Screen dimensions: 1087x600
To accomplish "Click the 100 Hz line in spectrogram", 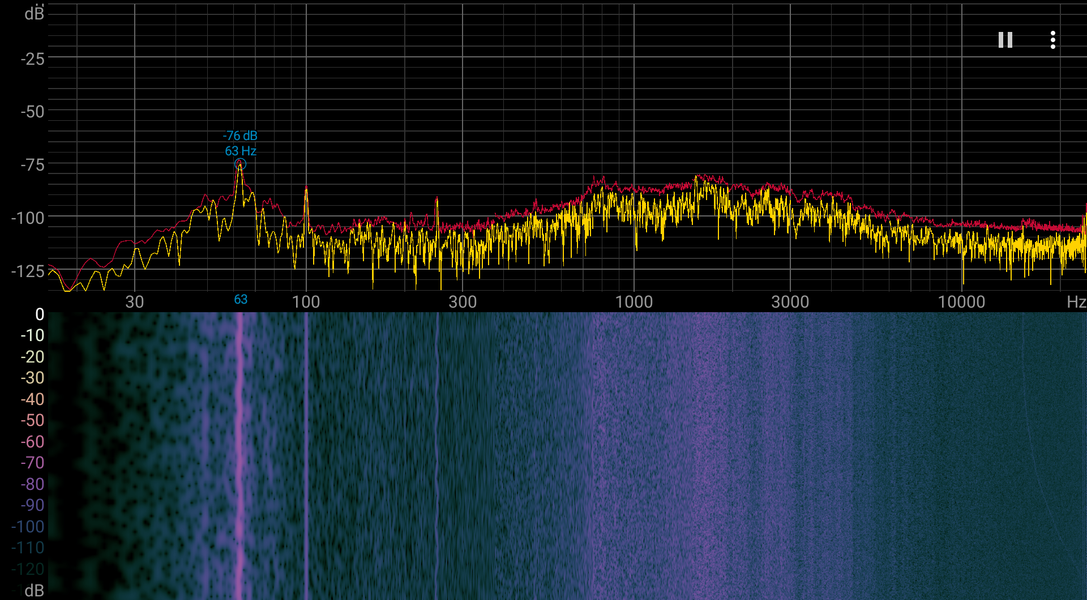I will pyautogui.click(x=306, y=456).
